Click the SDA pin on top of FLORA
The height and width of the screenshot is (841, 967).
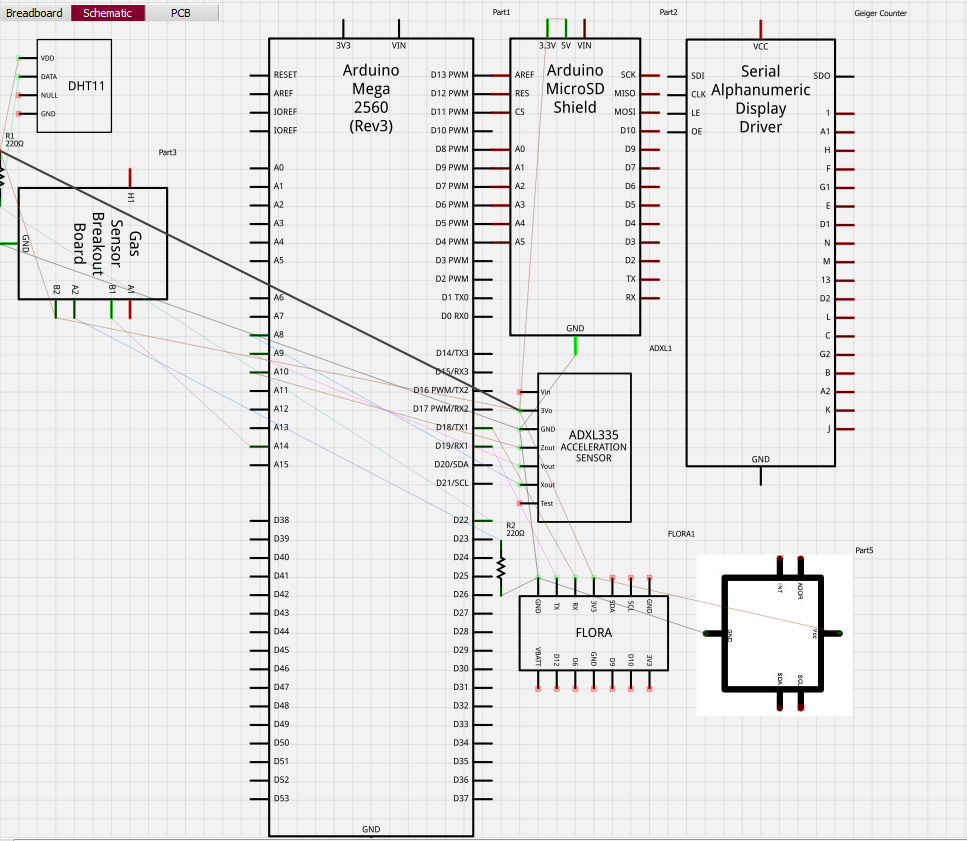[612, 586]
